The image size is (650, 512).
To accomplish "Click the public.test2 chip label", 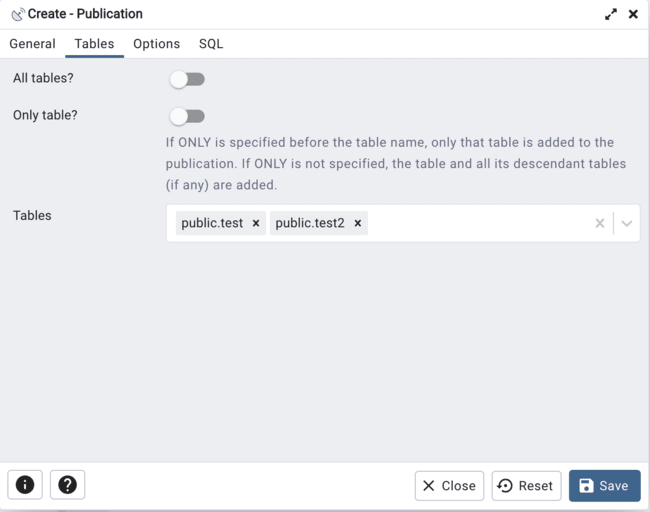I will (310, 223).
